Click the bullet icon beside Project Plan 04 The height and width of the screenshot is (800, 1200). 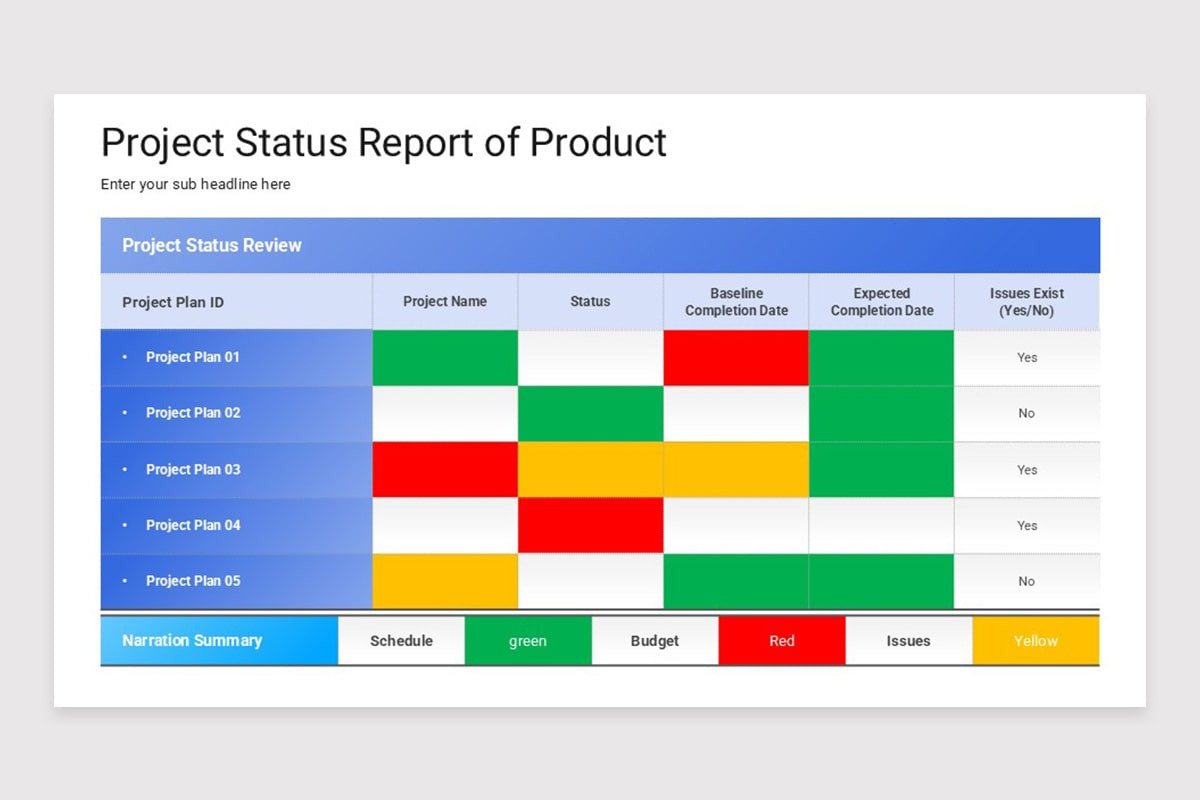click(124, 525)
